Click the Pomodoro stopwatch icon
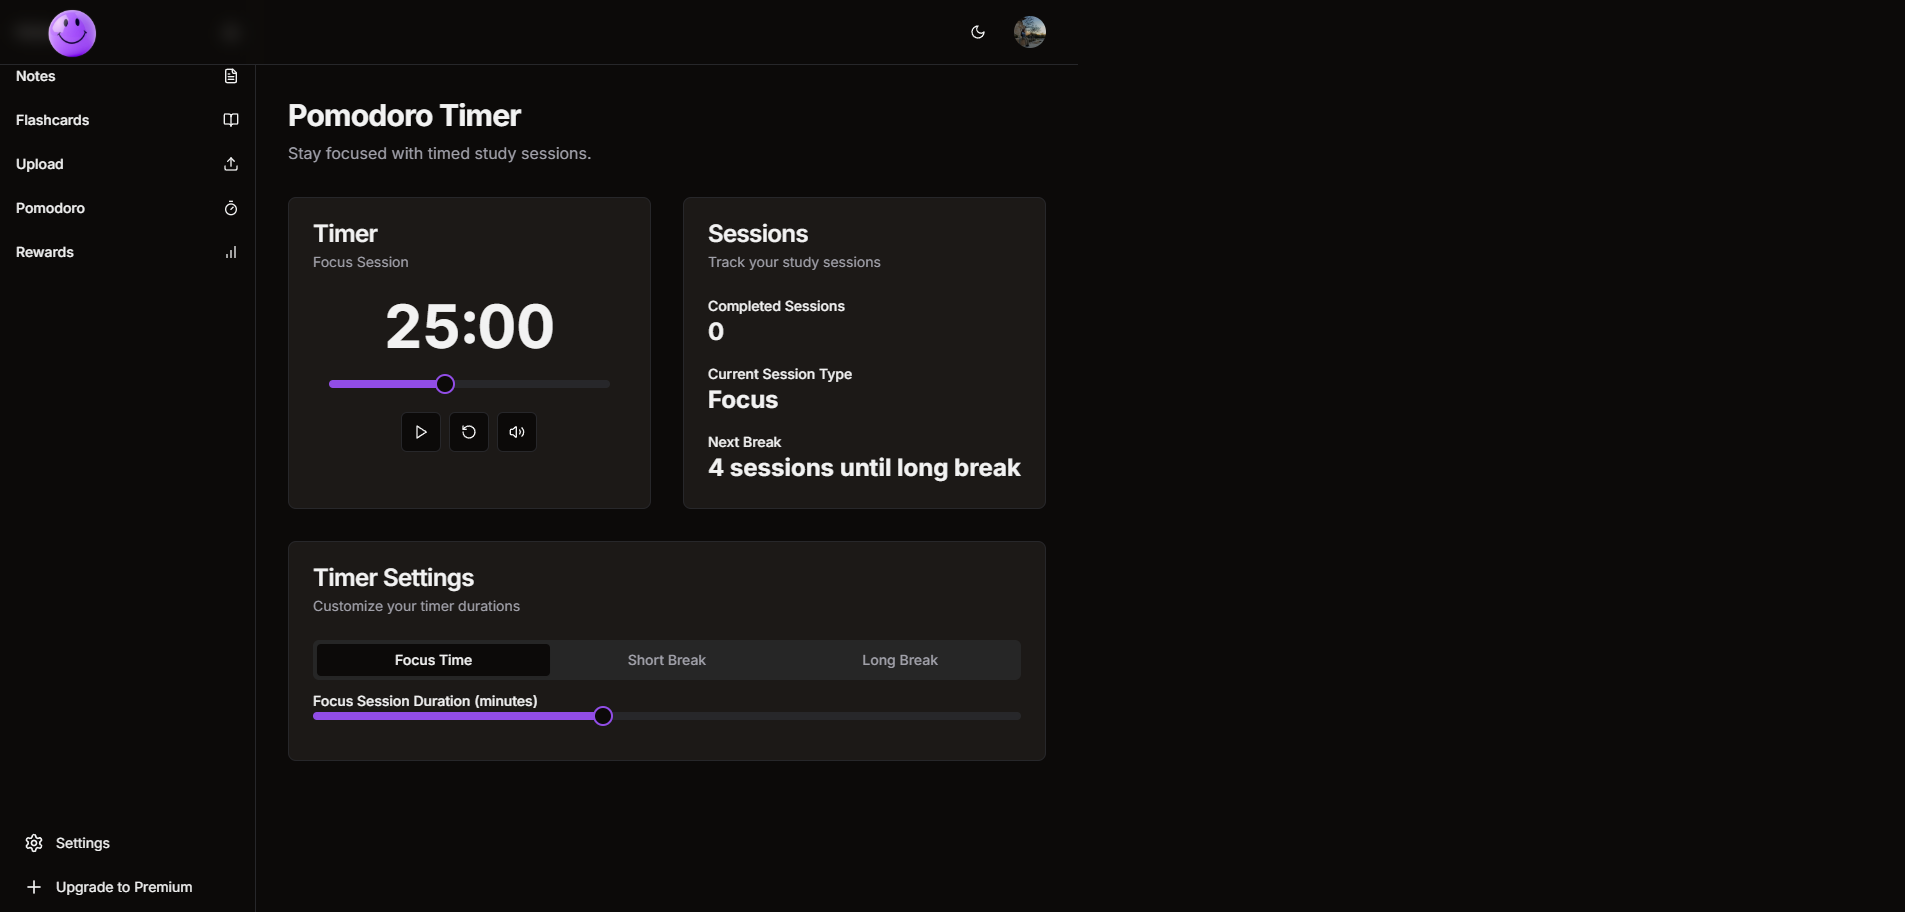The width and height of the screenshot is (1905, 912). tap(231, 208)
